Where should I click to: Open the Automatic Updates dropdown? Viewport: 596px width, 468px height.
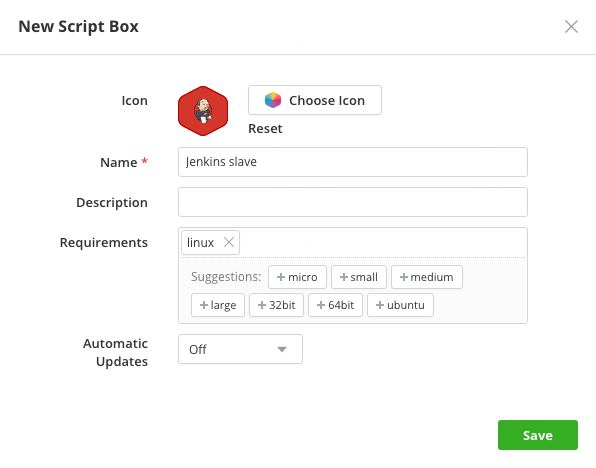coord(240,349)
